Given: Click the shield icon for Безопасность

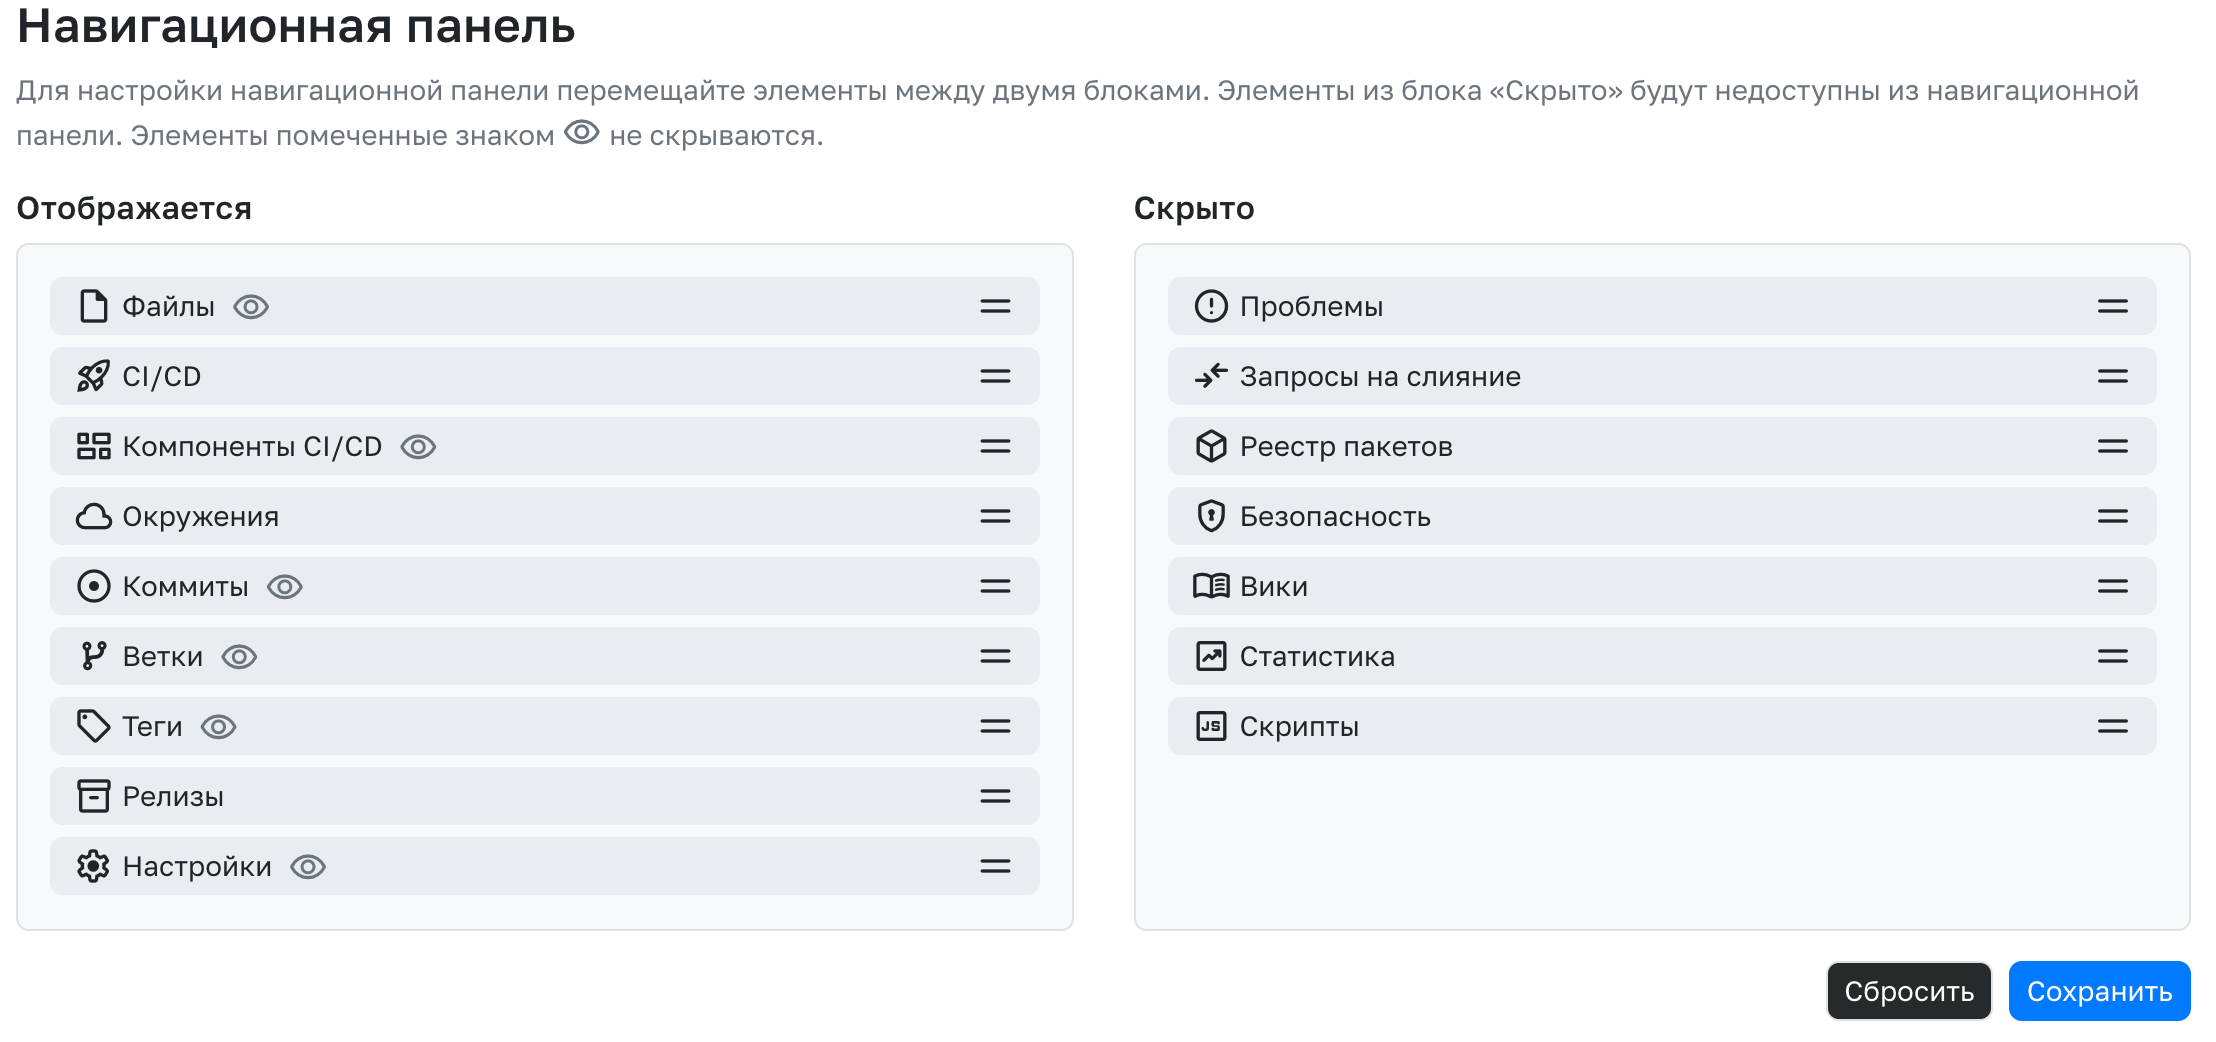Looking at the screenshot, I should [x=1211, y=517].
